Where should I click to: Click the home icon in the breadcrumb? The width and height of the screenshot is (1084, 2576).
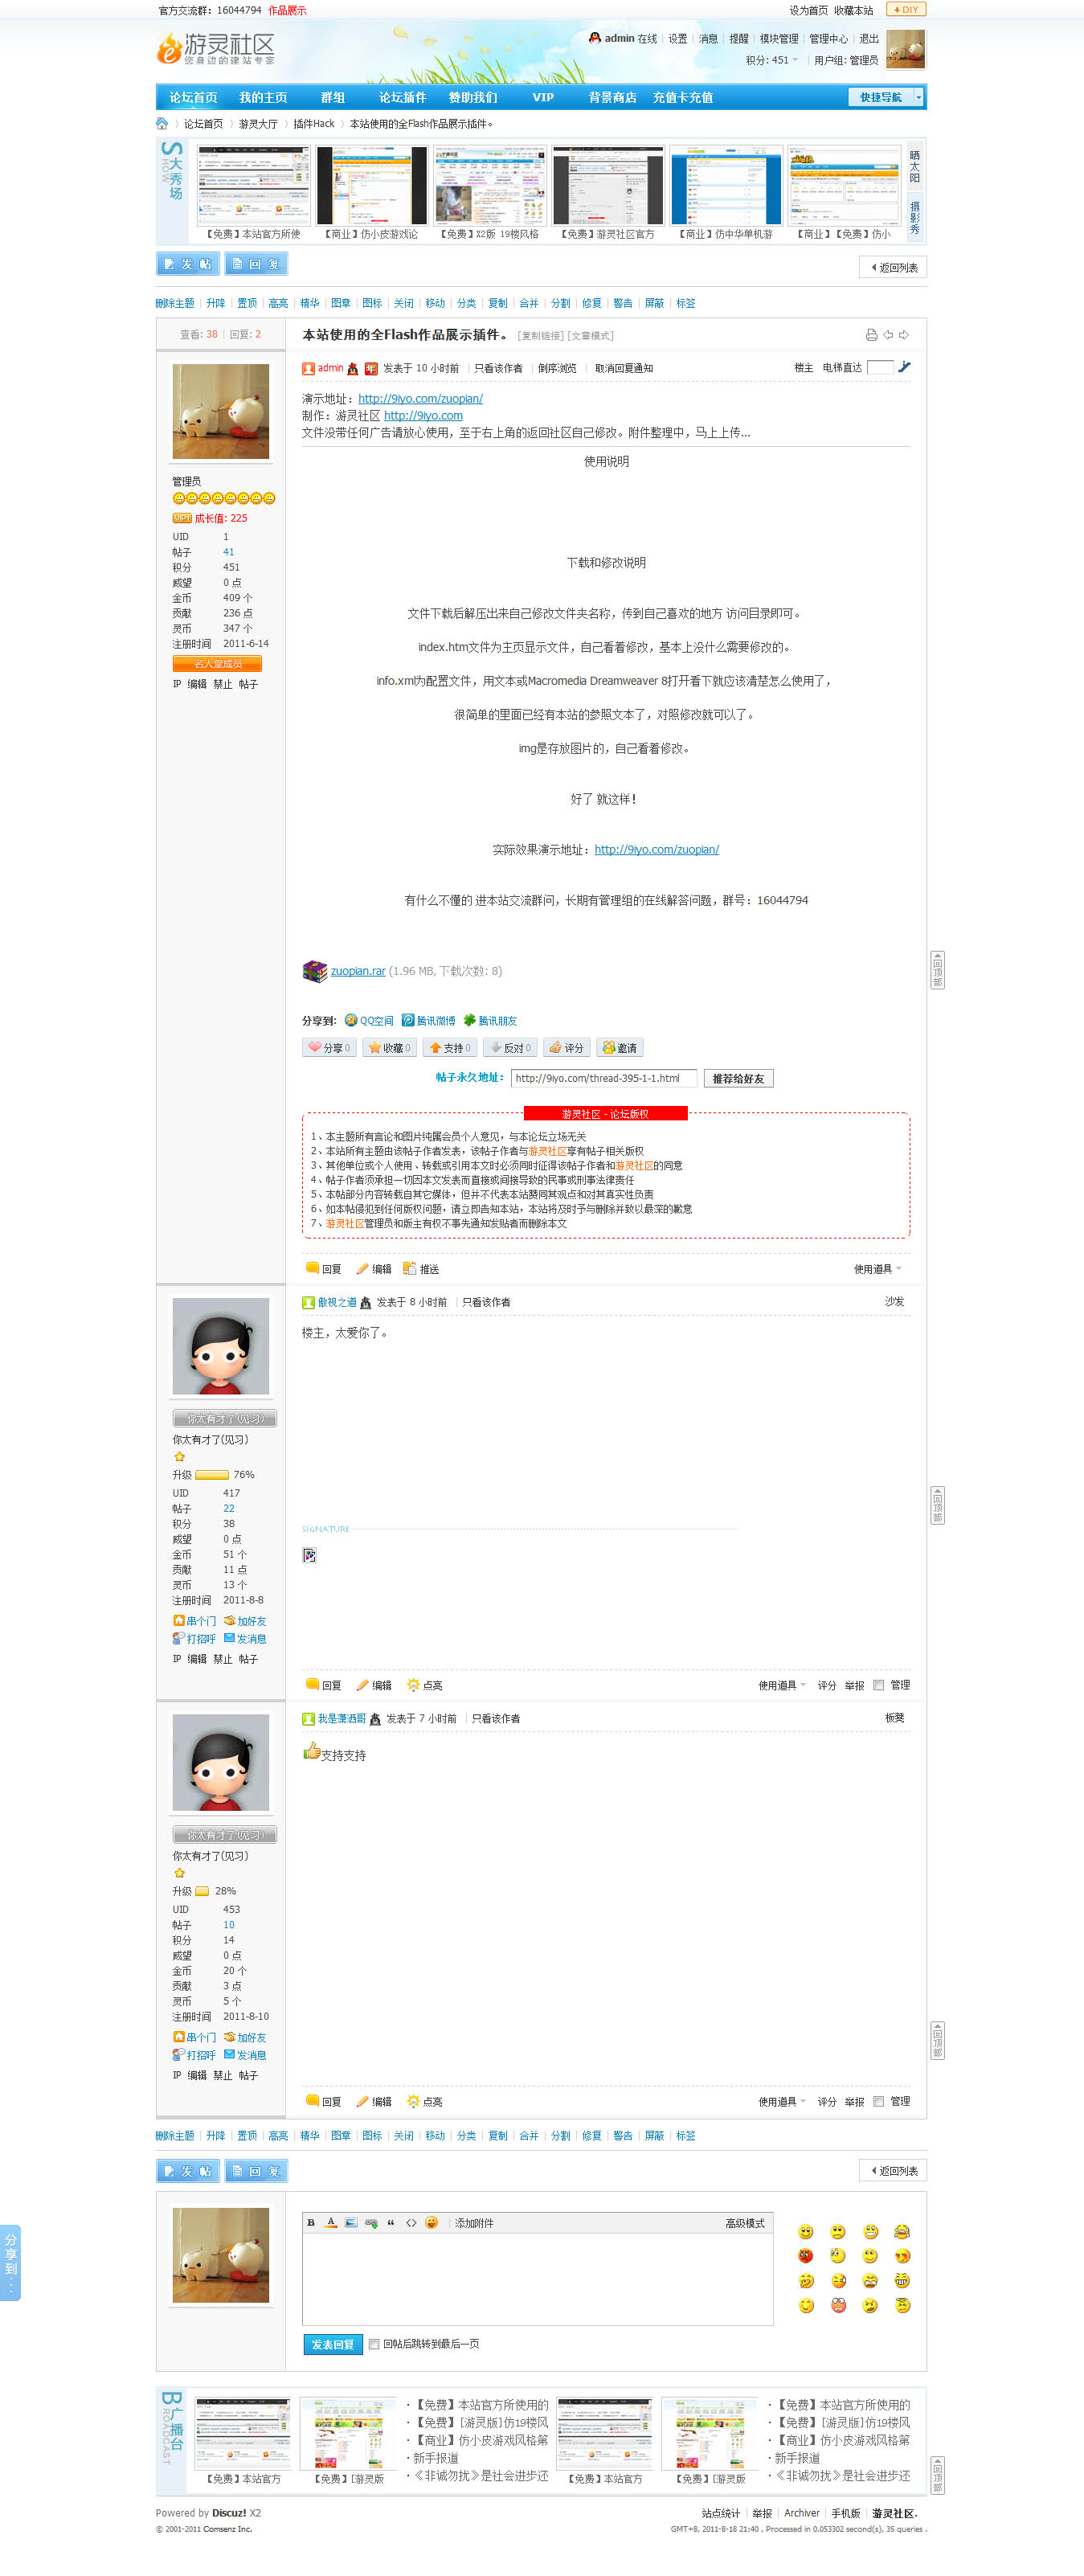click(x=162, y=124)
